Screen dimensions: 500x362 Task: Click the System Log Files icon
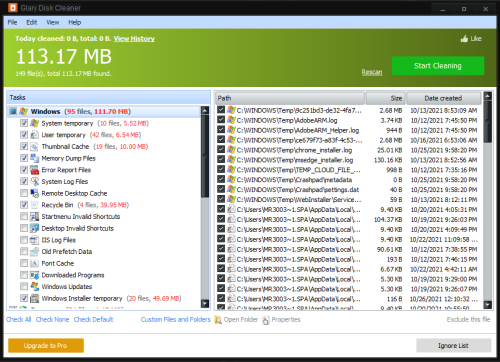tap(35, 182)
